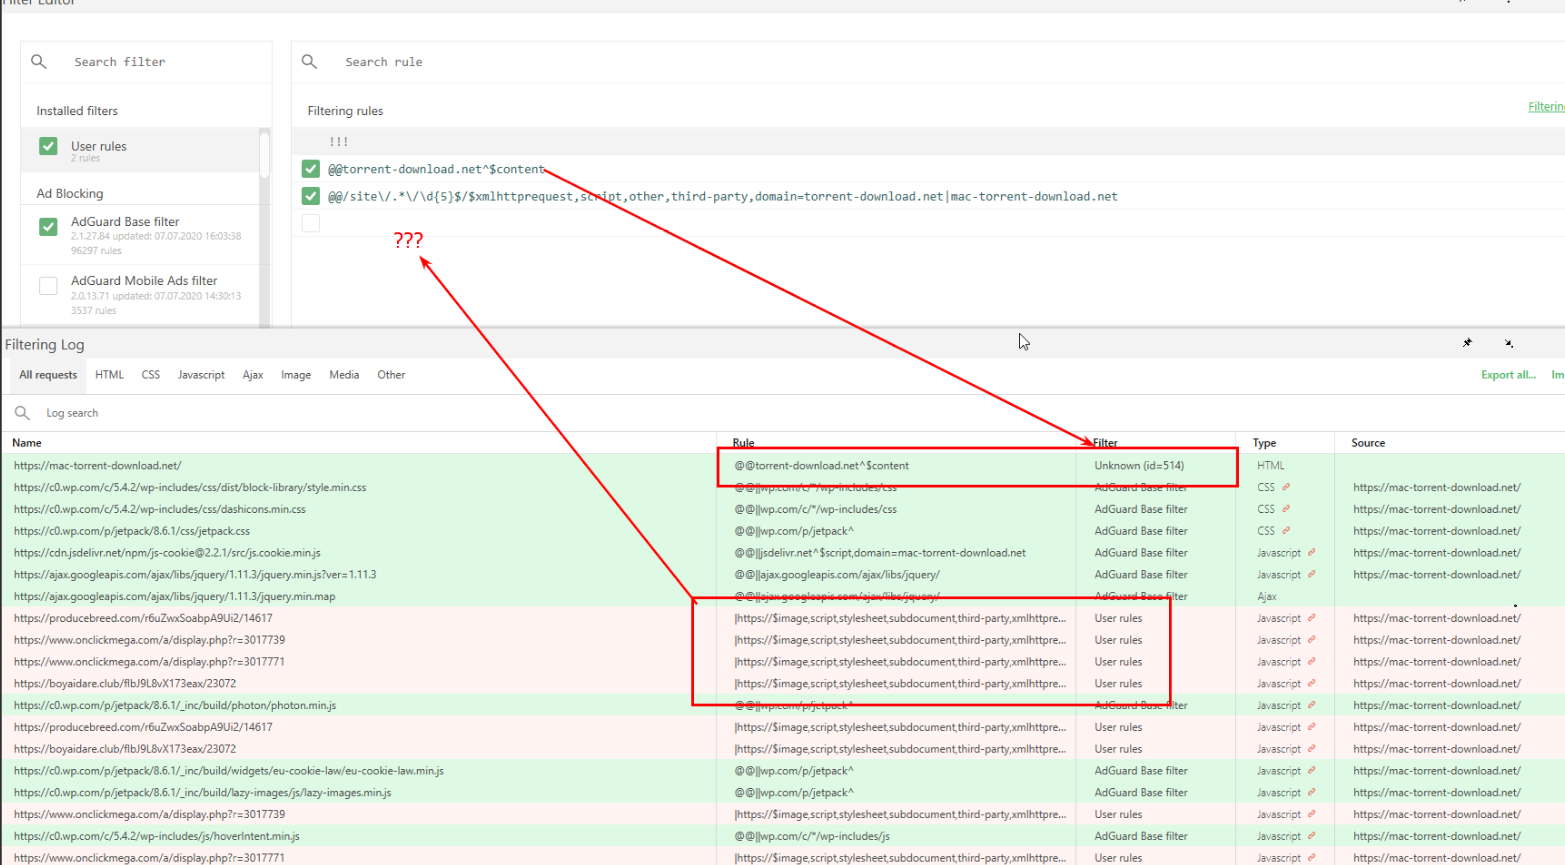Sort log by Name column header
This screenshot has width=1565, height=865.
click(x=27, y=443)
